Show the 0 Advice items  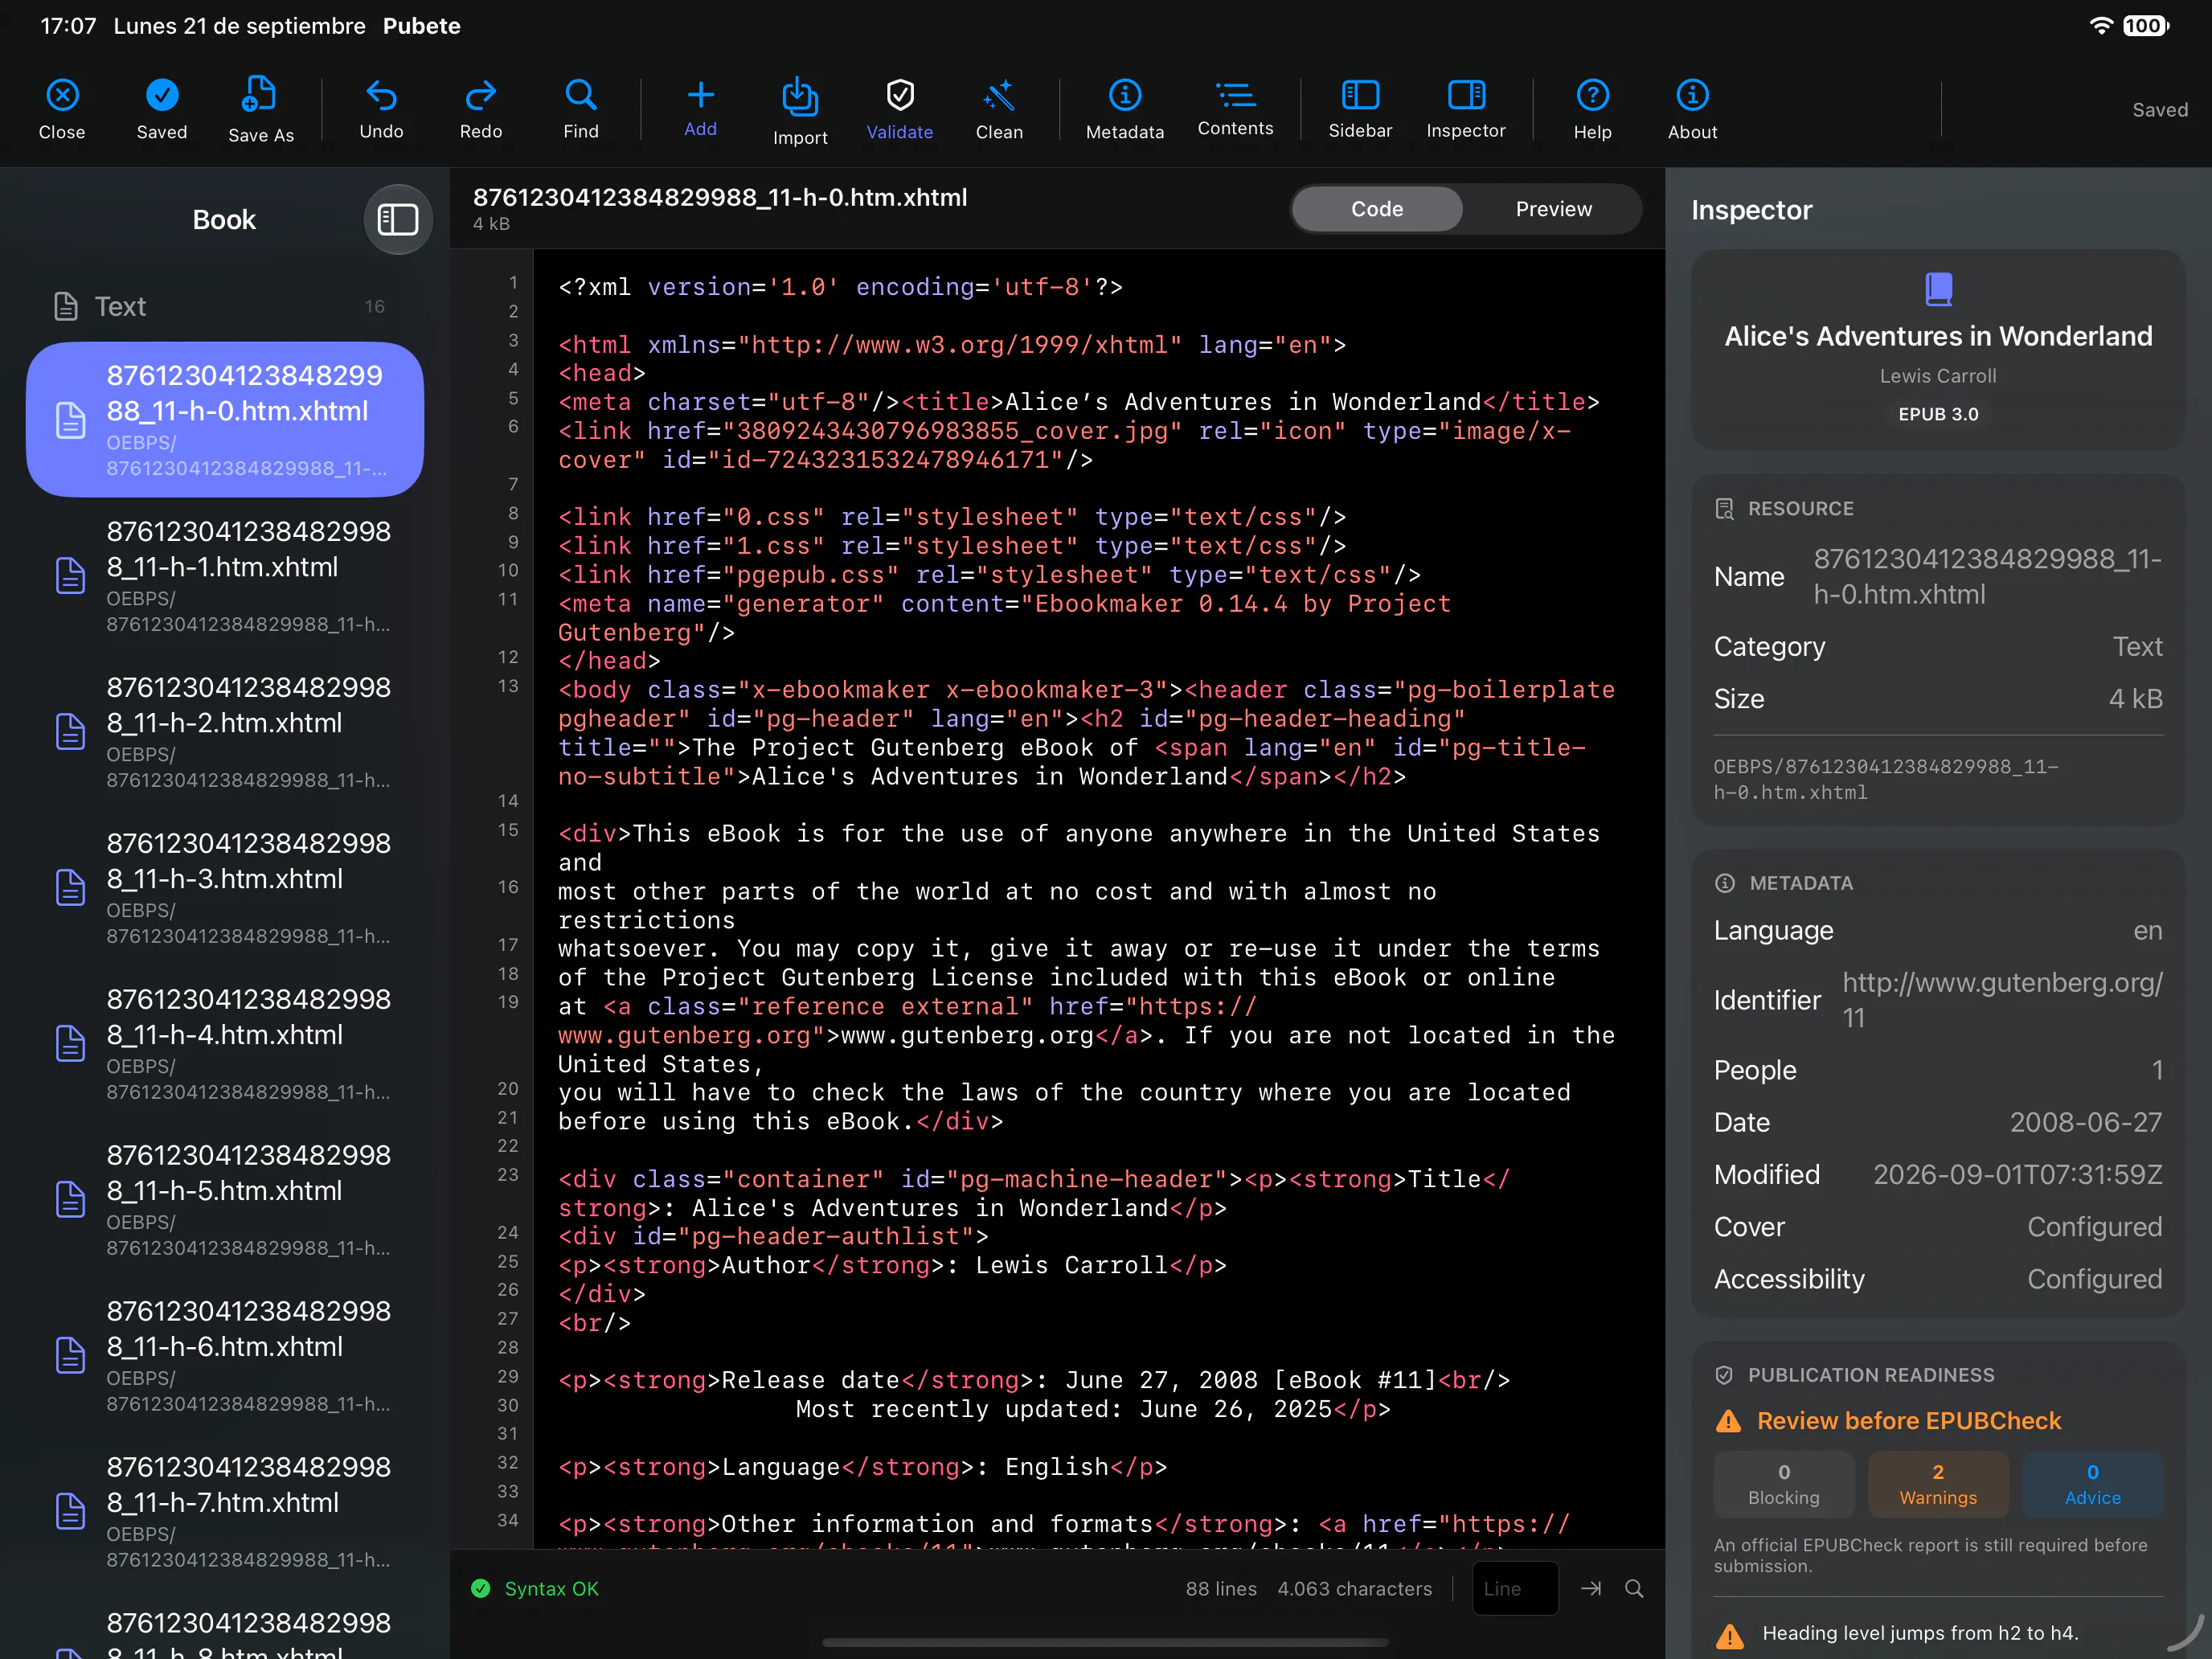coord(2092,1484)
